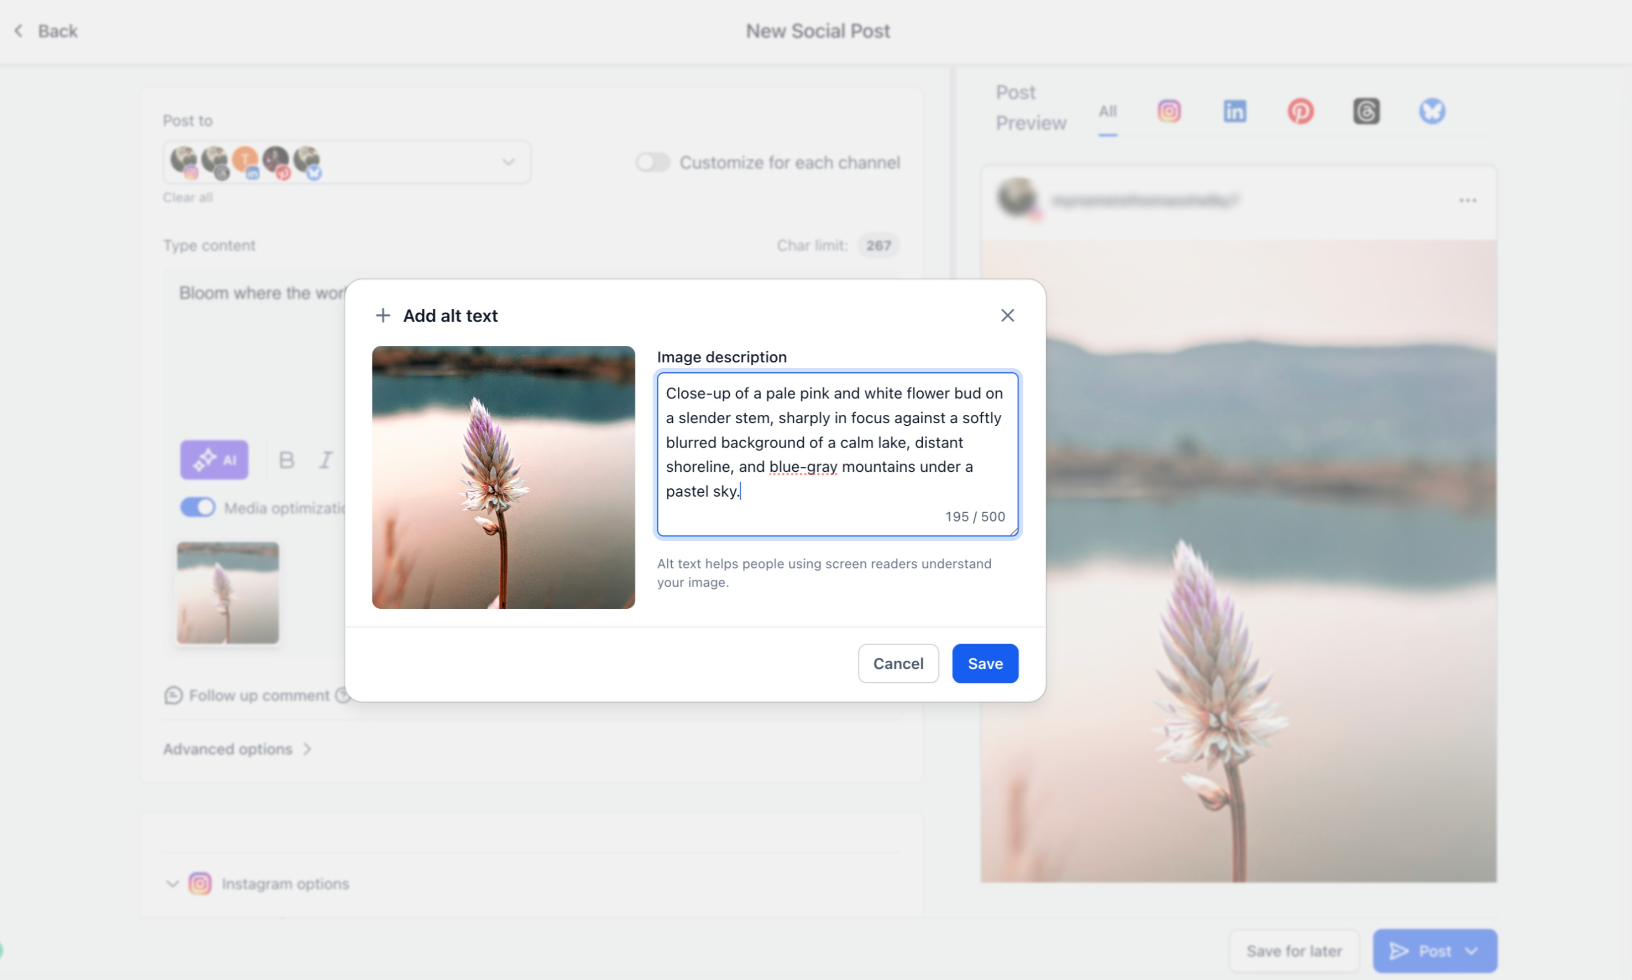Save the alt text description
The image size is (1632, 980).
pos(985,664)
